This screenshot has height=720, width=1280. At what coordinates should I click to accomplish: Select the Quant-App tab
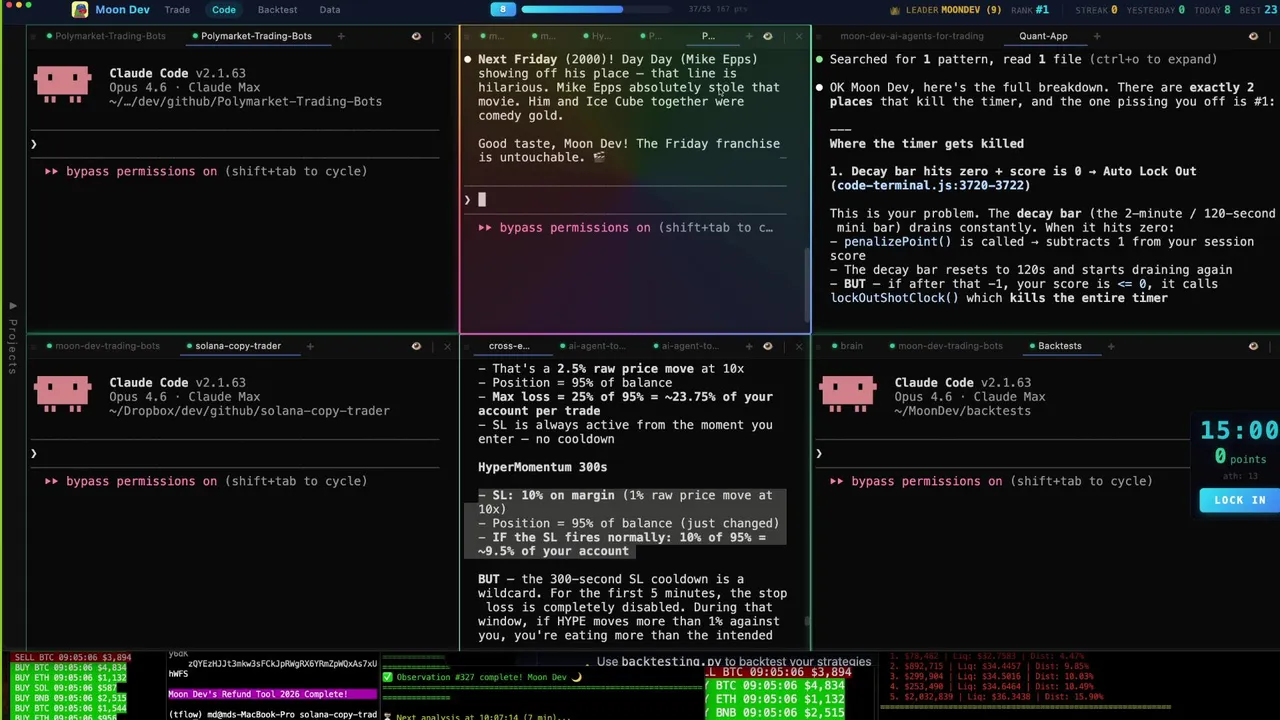pos(1043,36)
